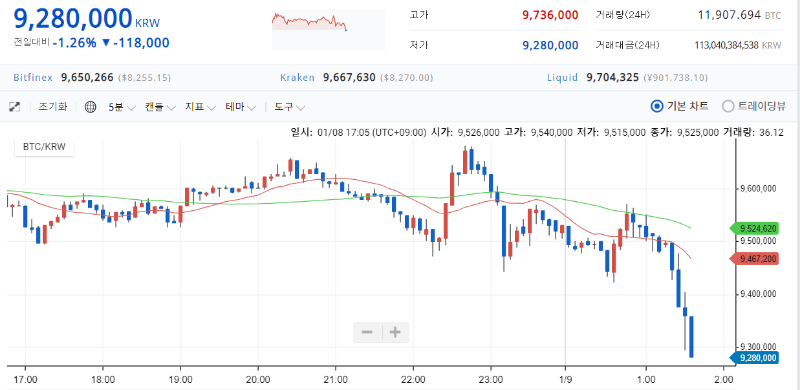Image resolution: width=800 pixels, height=390 pixels.
Task: Click the 1/9 date axis label
Action: (x=565, y=380)
